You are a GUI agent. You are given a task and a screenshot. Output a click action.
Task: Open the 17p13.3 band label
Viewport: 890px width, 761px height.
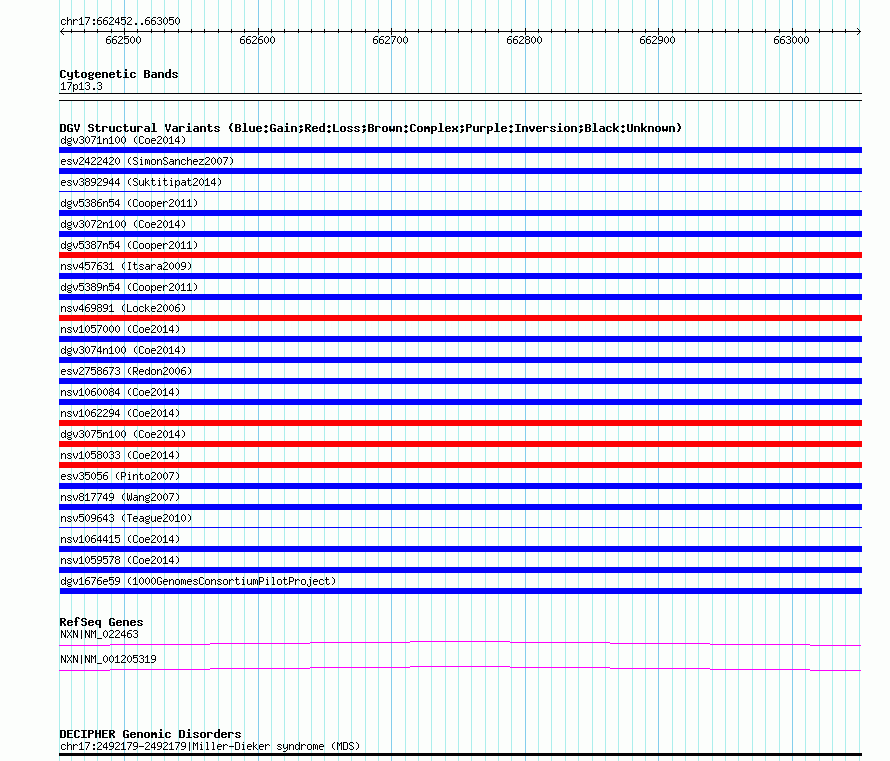tap(81, 86)
